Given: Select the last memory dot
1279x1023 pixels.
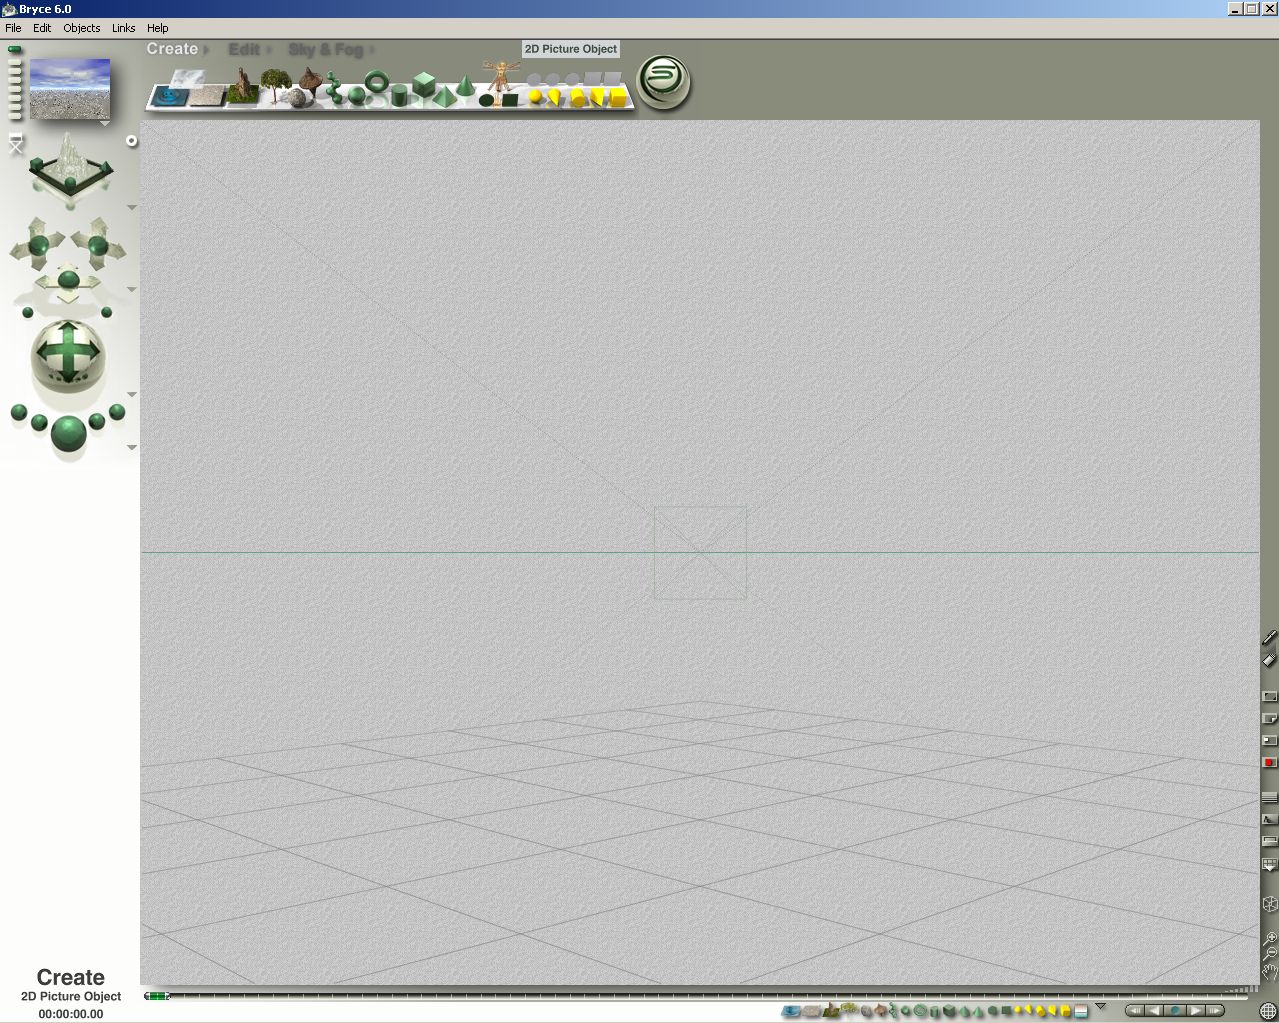Looking at the screenshot, I should tap(14, 116).
